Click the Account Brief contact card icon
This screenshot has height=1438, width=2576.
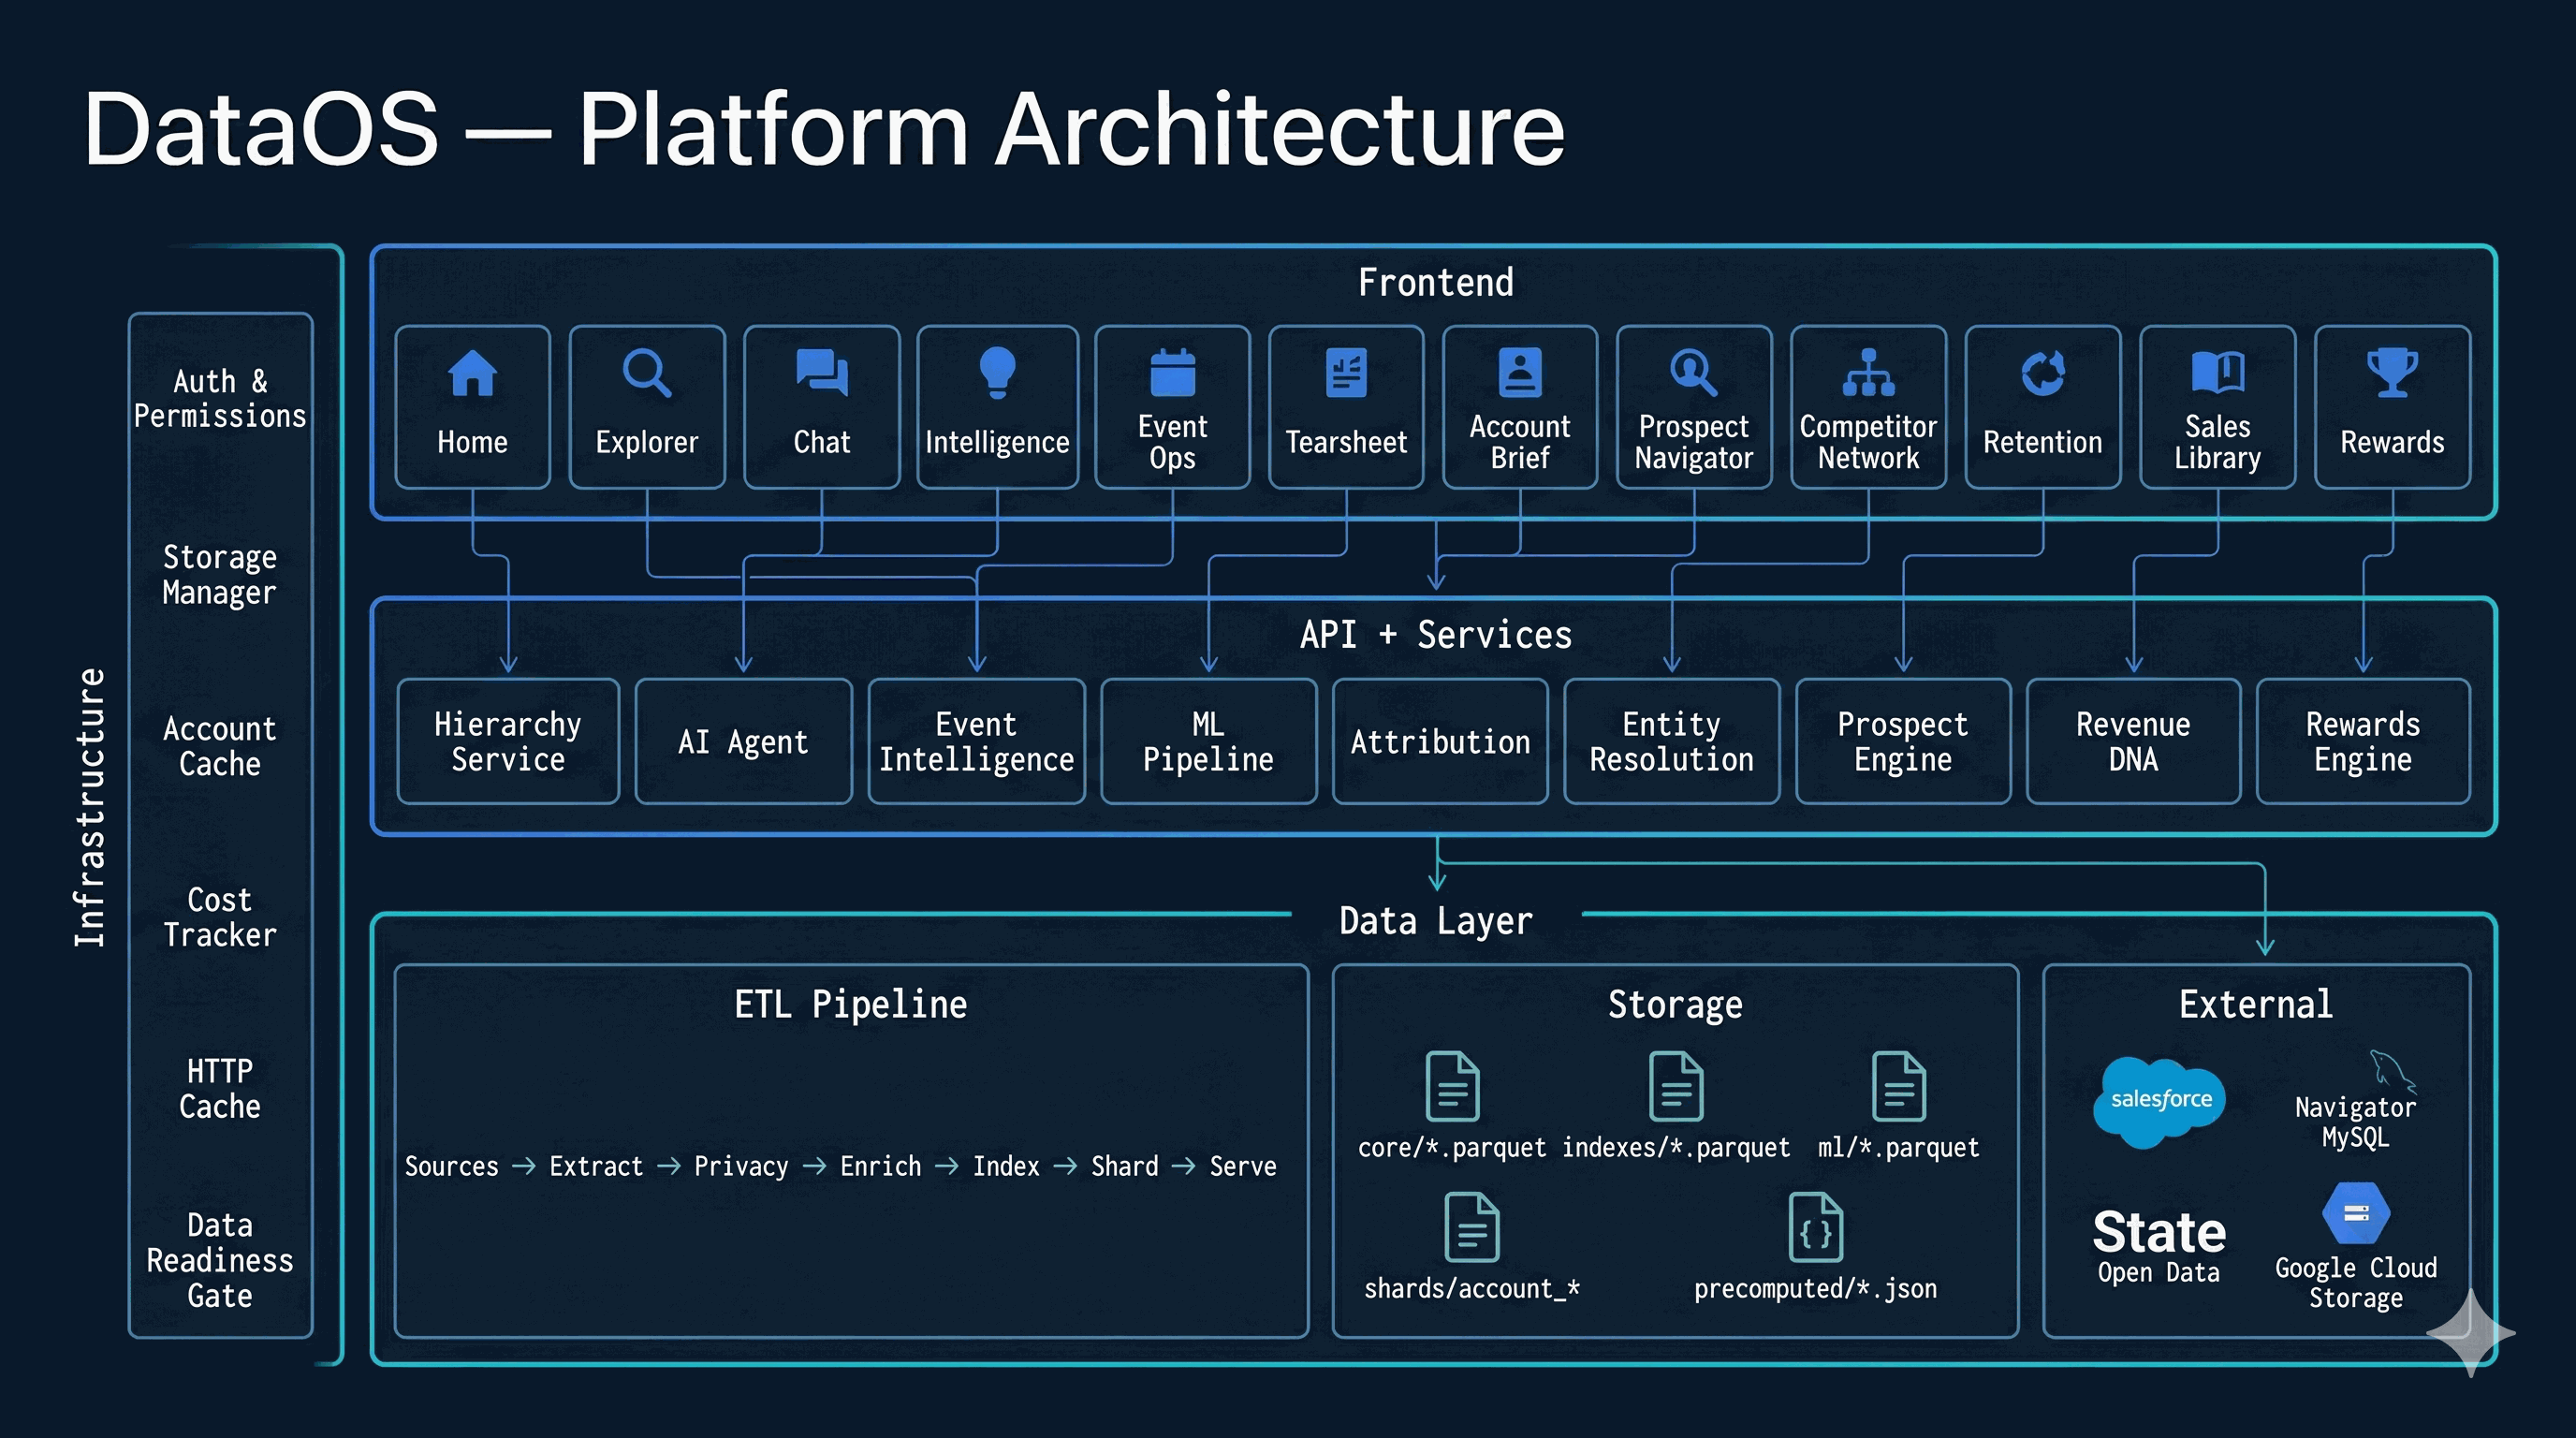pos(1520,372)
